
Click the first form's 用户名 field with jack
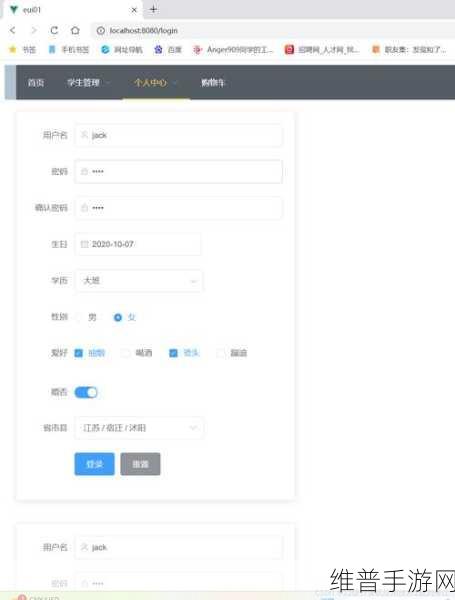179,135
